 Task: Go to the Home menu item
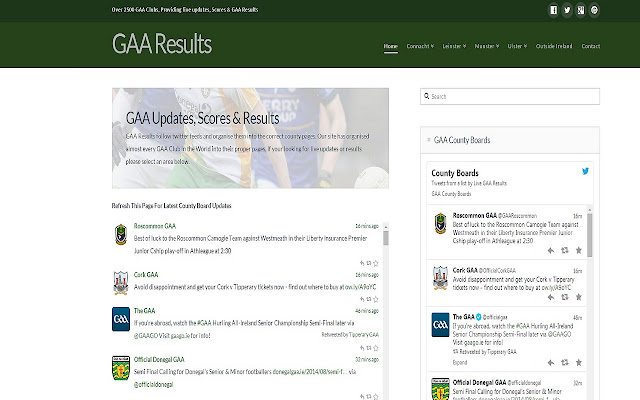391,46
